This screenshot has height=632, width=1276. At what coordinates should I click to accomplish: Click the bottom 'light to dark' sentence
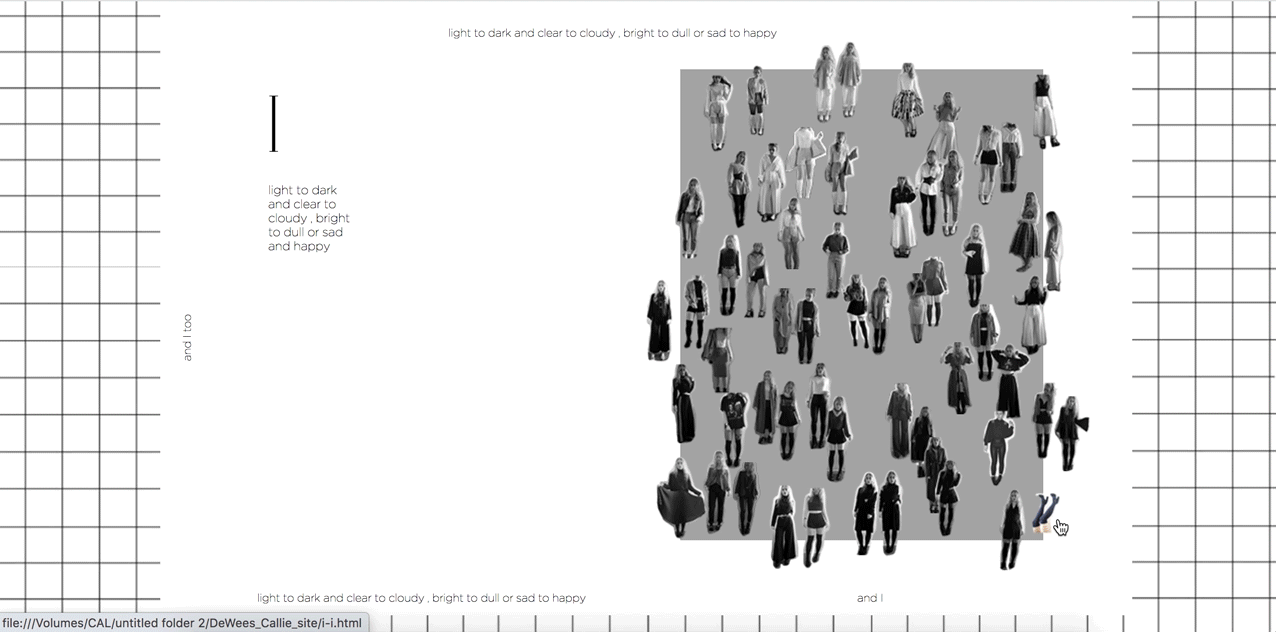[x=421, y=598]
